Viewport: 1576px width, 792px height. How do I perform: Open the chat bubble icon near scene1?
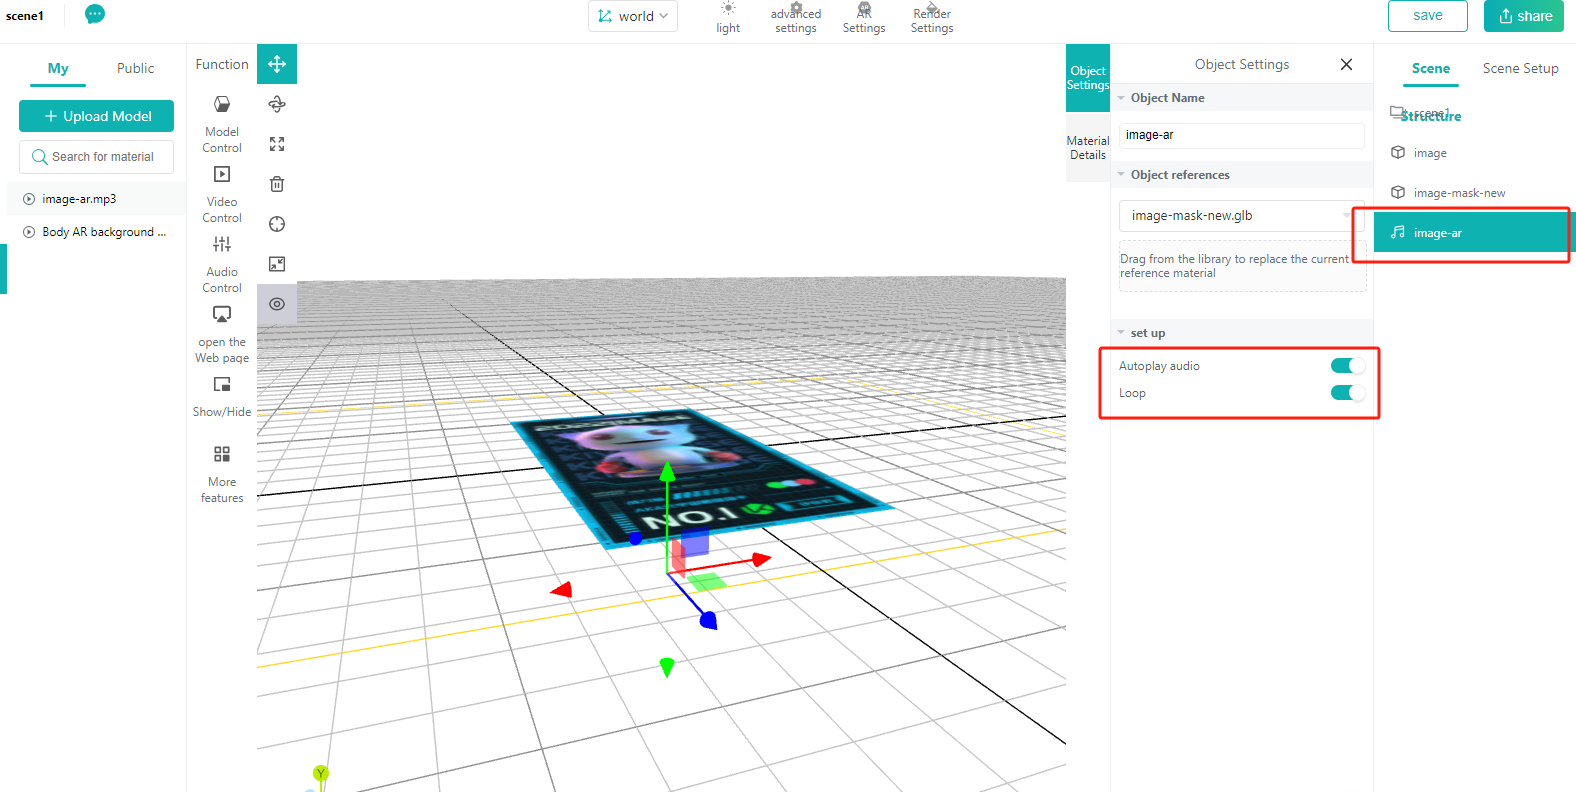pyautogui.click(x=95, y=15)
